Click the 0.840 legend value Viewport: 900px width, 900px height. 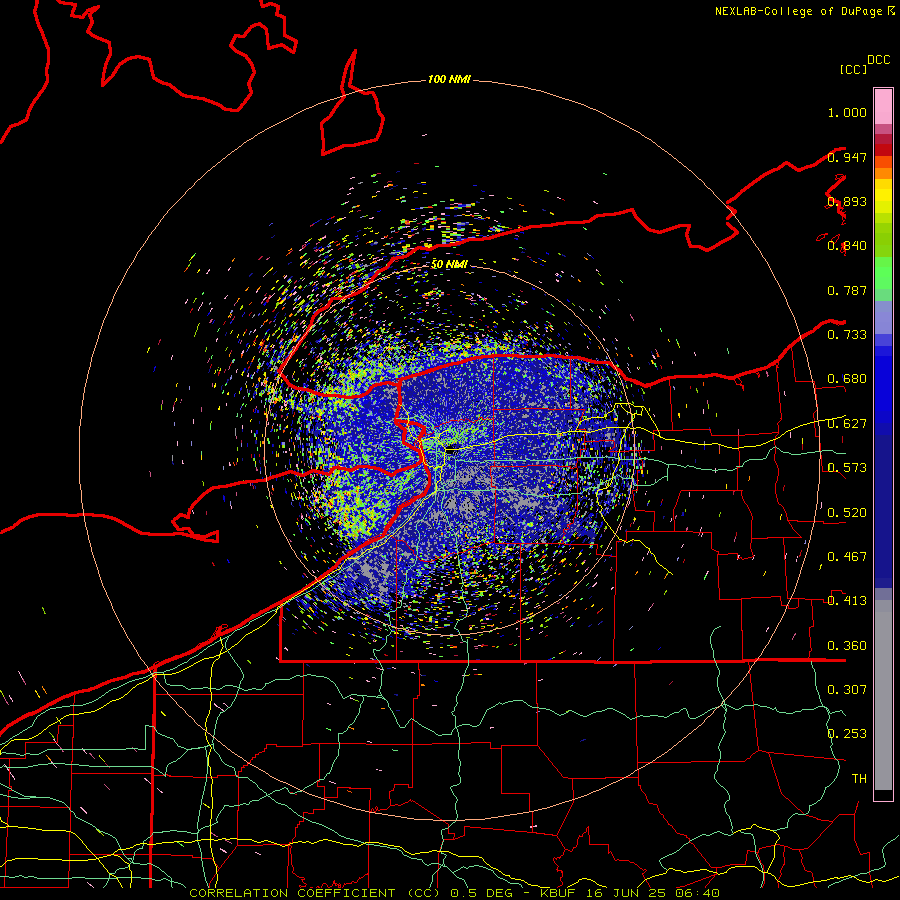[847, 246]
